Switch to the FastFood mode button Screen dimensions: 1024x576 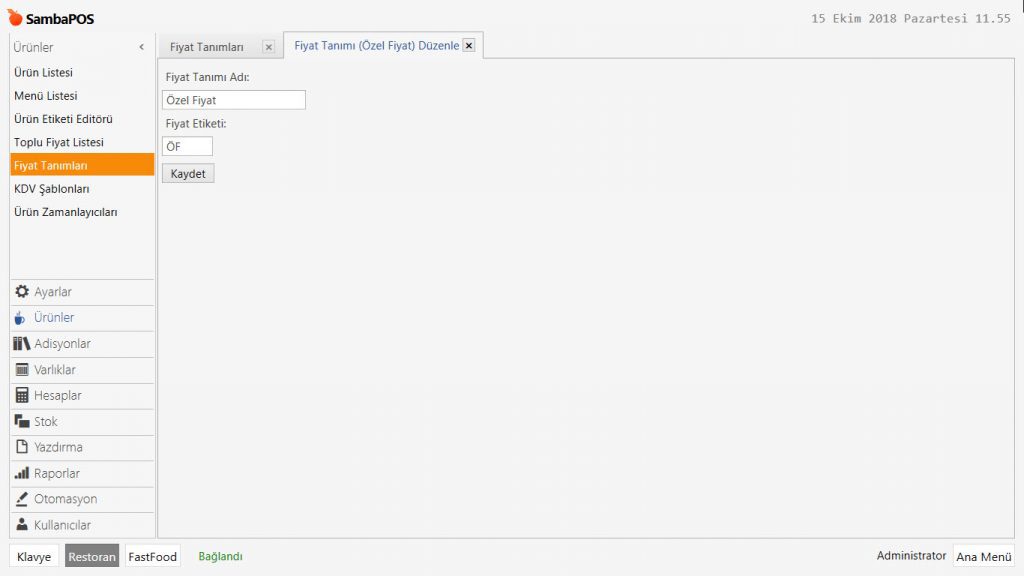click(x=152, y=557)
